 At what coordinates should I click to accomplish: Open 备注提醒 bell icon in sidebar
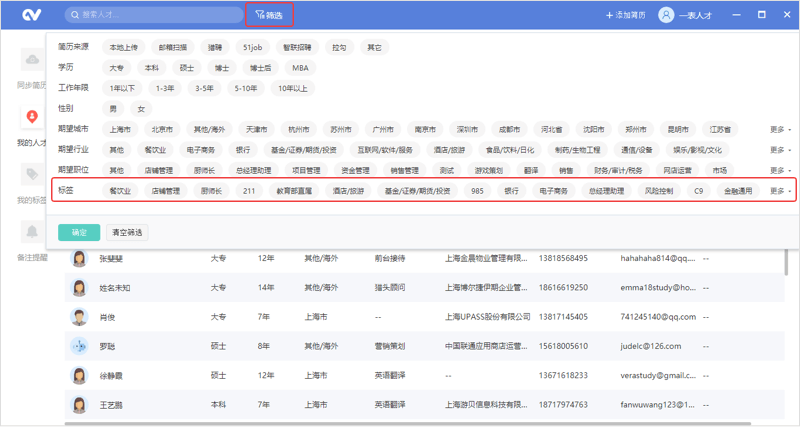[x=32, y=232]
